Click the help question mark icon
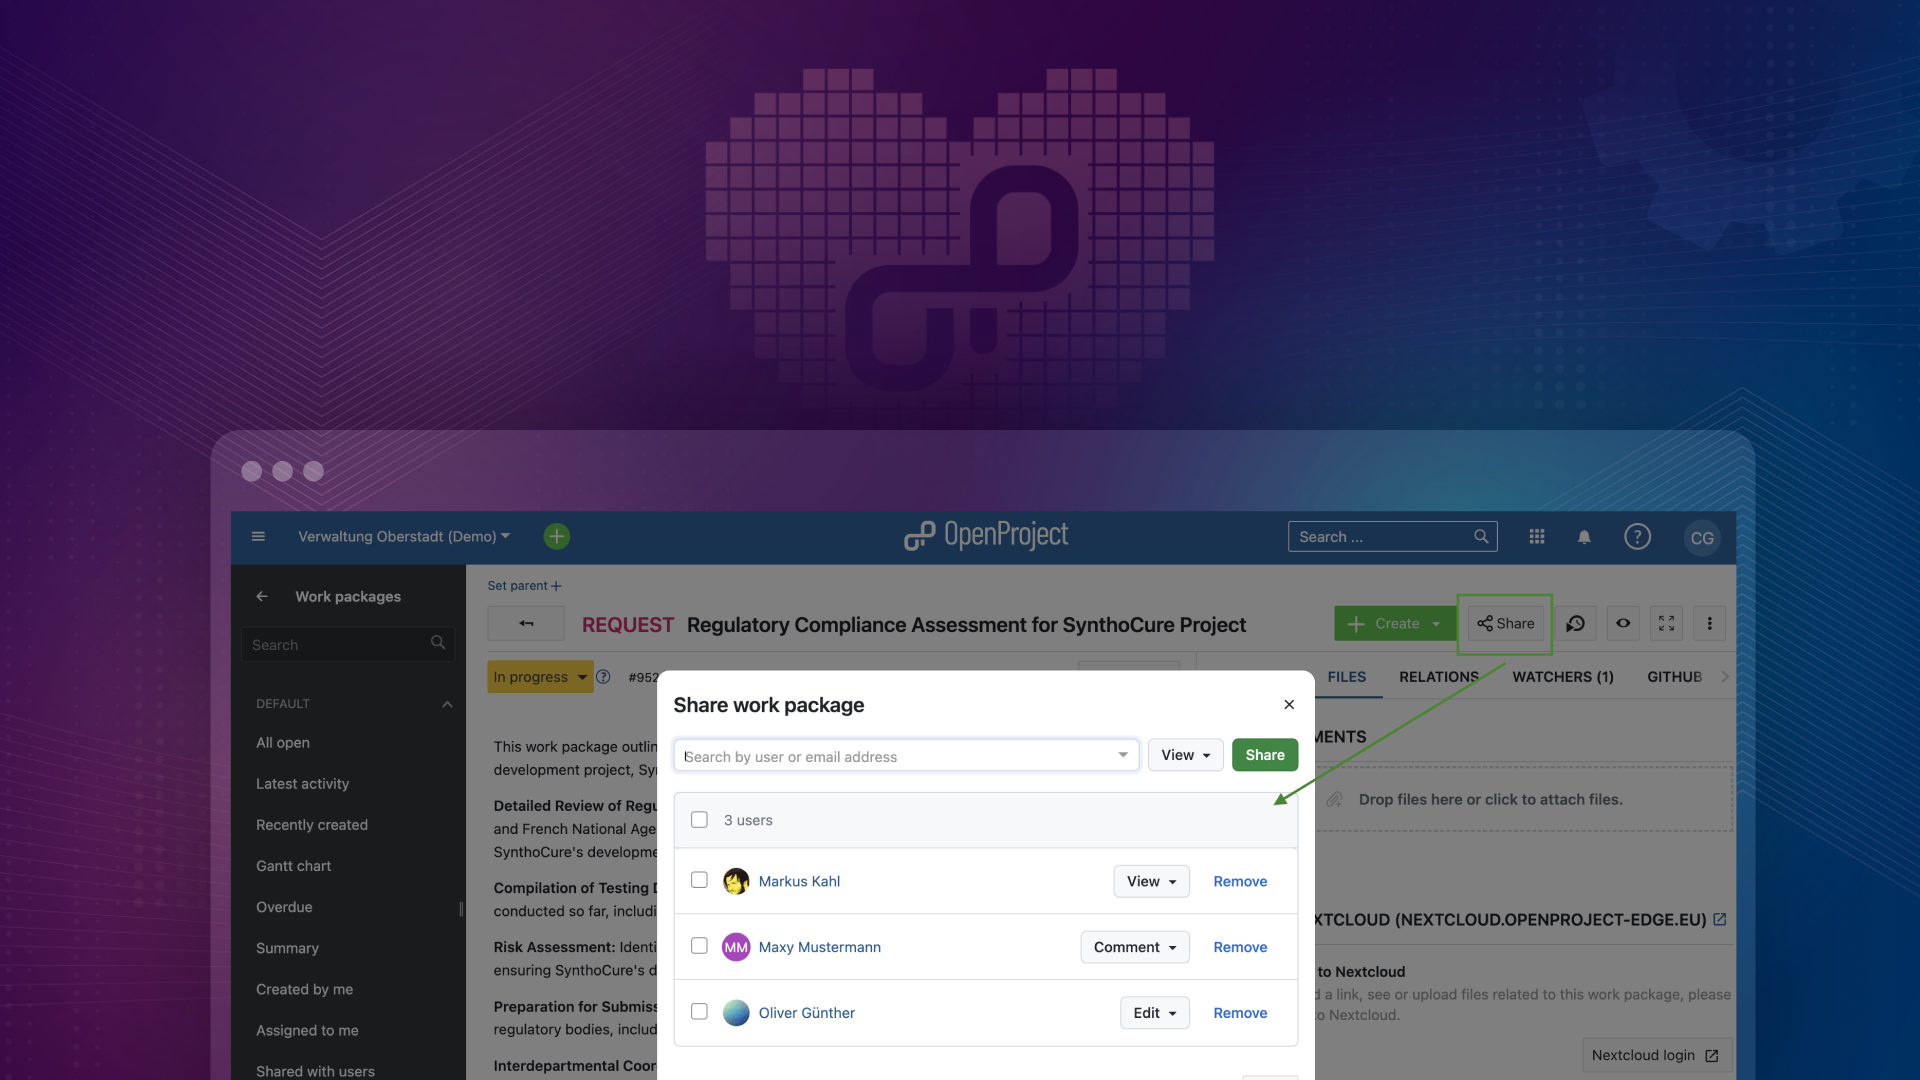Image resolution: width=1920 pixels, height=1080 pixels. click(1638, 538)
